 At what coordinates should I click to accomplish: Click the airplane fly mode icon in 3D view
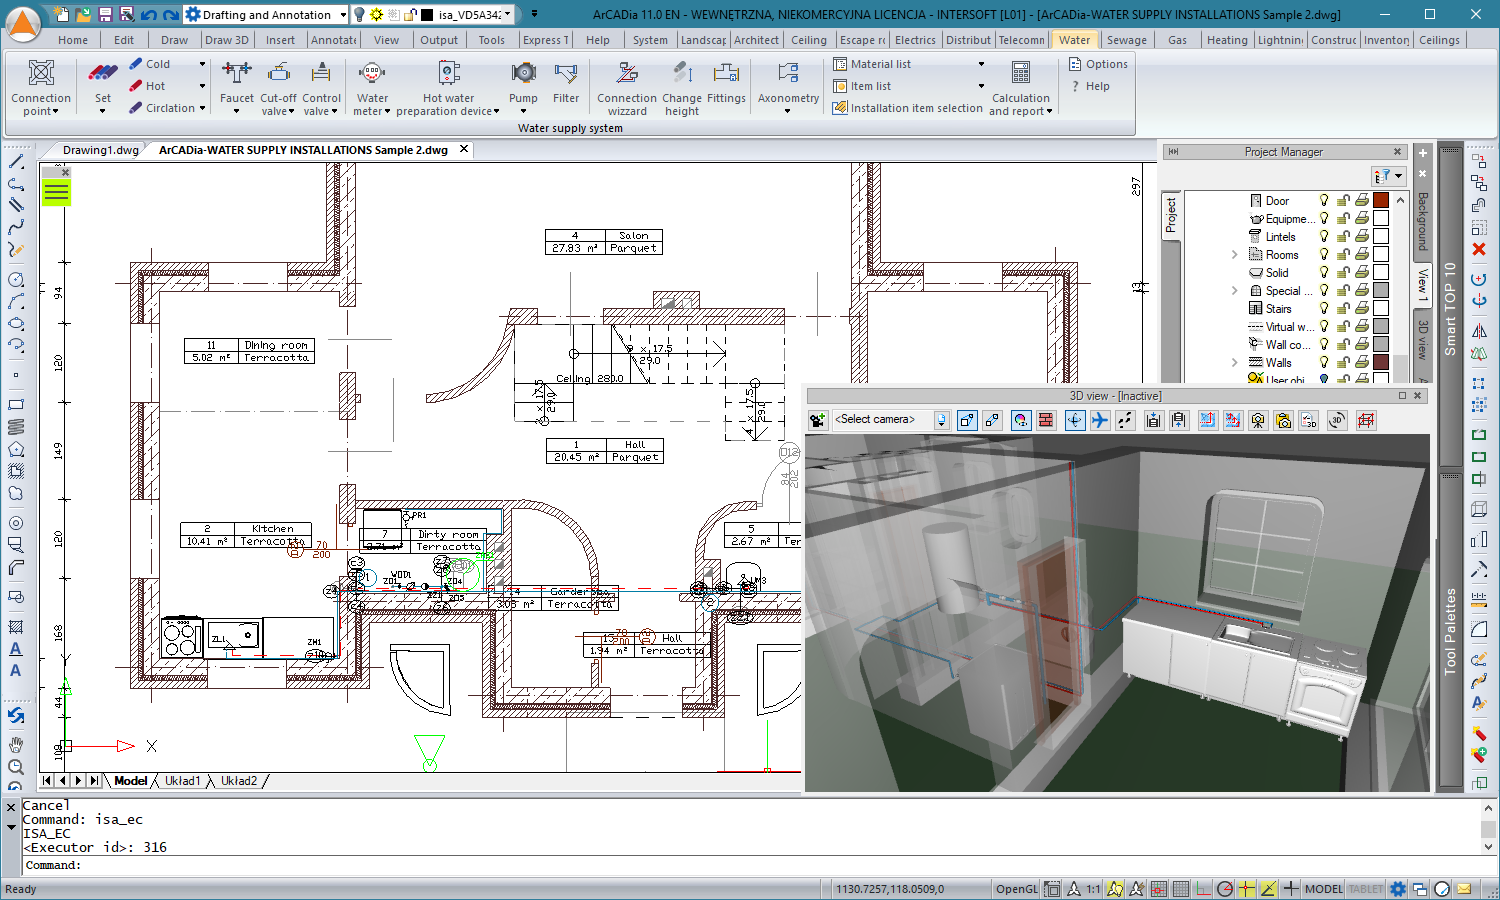1100,420
